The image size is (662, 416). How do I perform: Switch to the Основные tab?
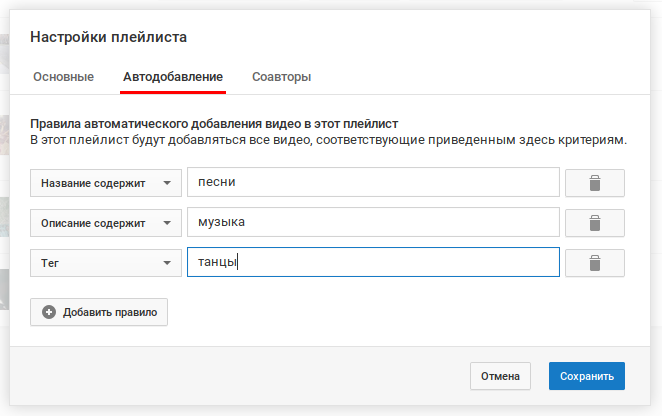pos(64,77)
